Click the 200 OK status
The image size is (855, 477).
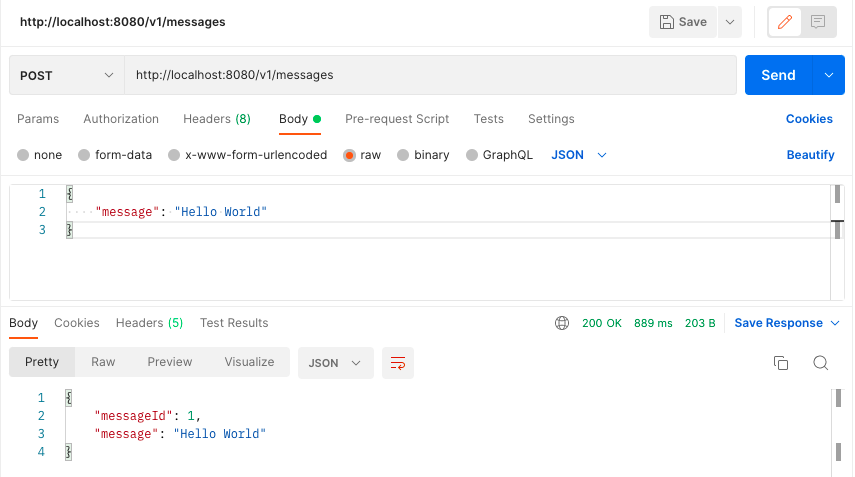pyautogui.click(x=601, y=323)
